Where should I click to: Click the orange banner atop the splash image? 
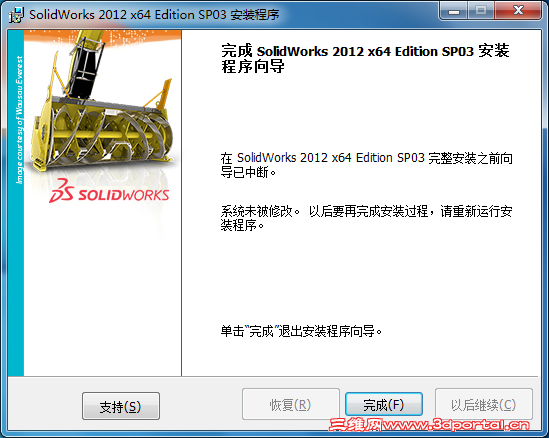[103, 36]
